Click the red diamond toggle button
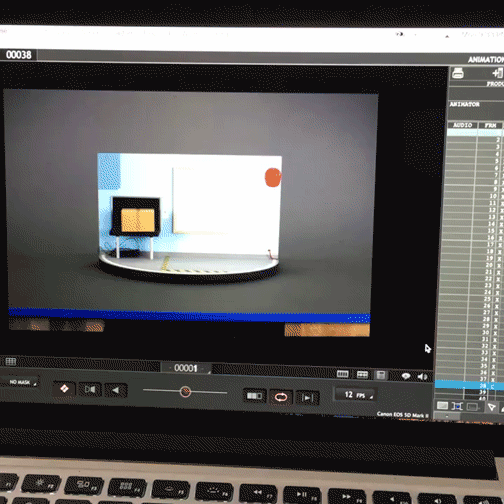 [x=64, y=389]
